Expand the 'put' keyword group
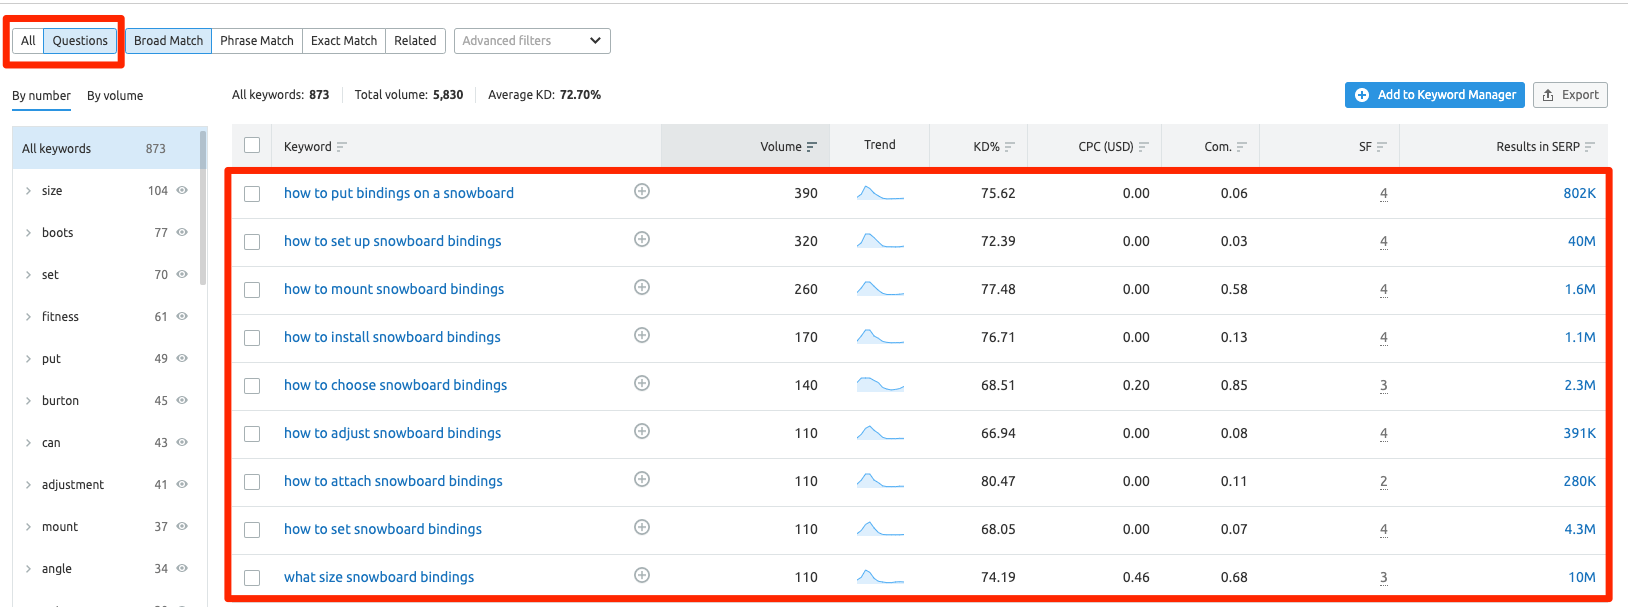This screenshot has height=607, width=1628. 28,359
